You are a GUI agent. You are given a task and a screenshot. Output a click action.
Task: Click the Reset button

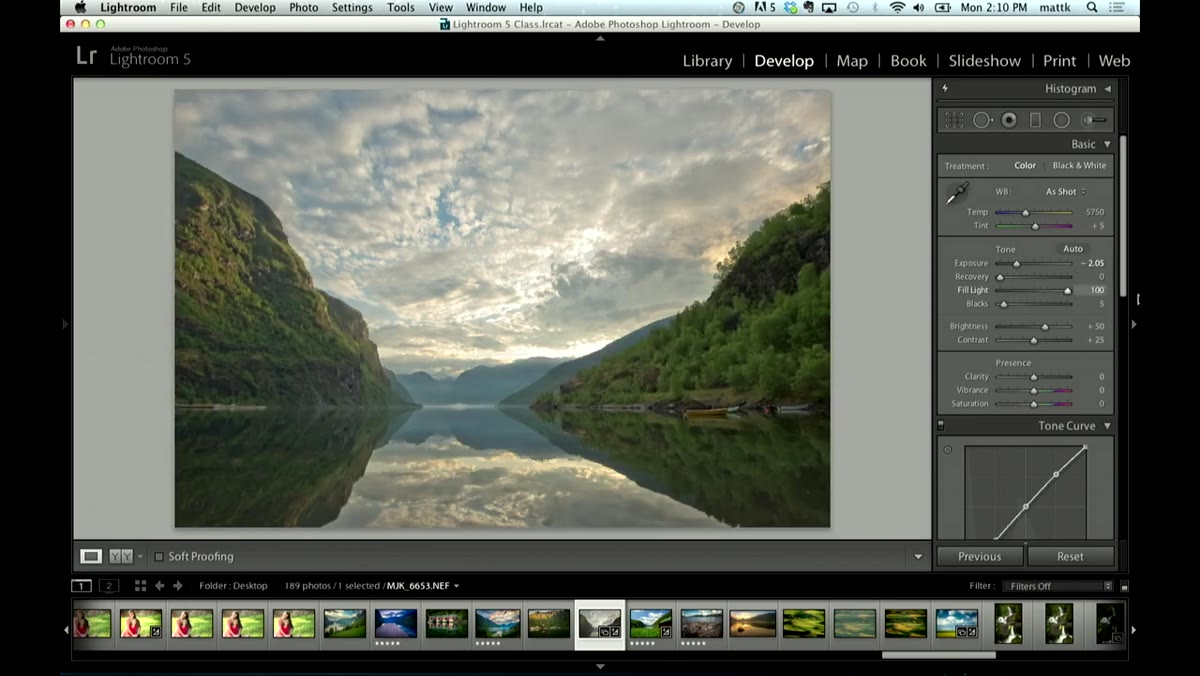[1070, 556]
